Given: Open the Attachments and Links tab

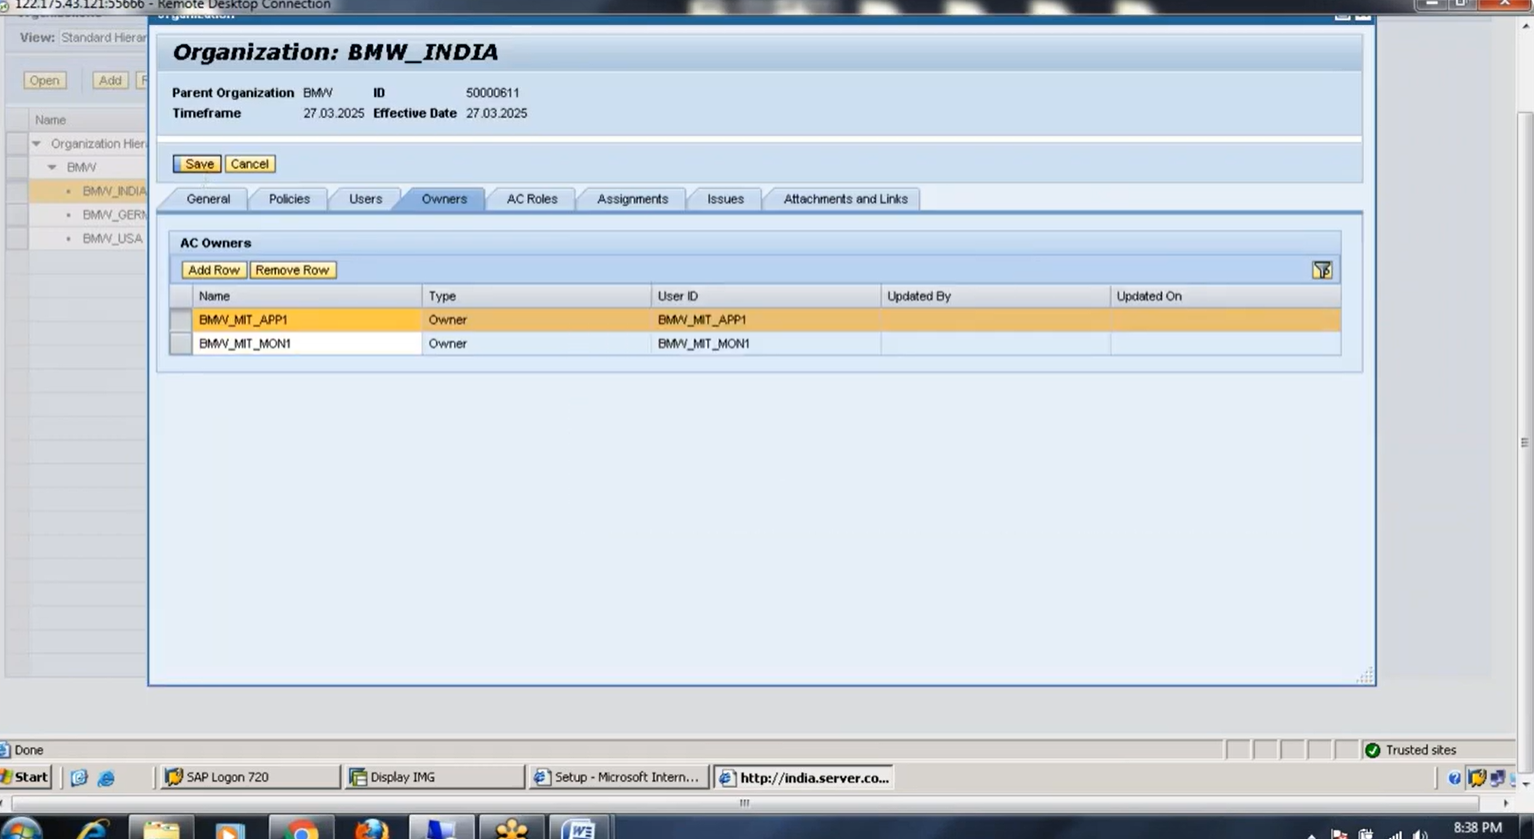Looking at the screenshot, I should coord(845,199).
